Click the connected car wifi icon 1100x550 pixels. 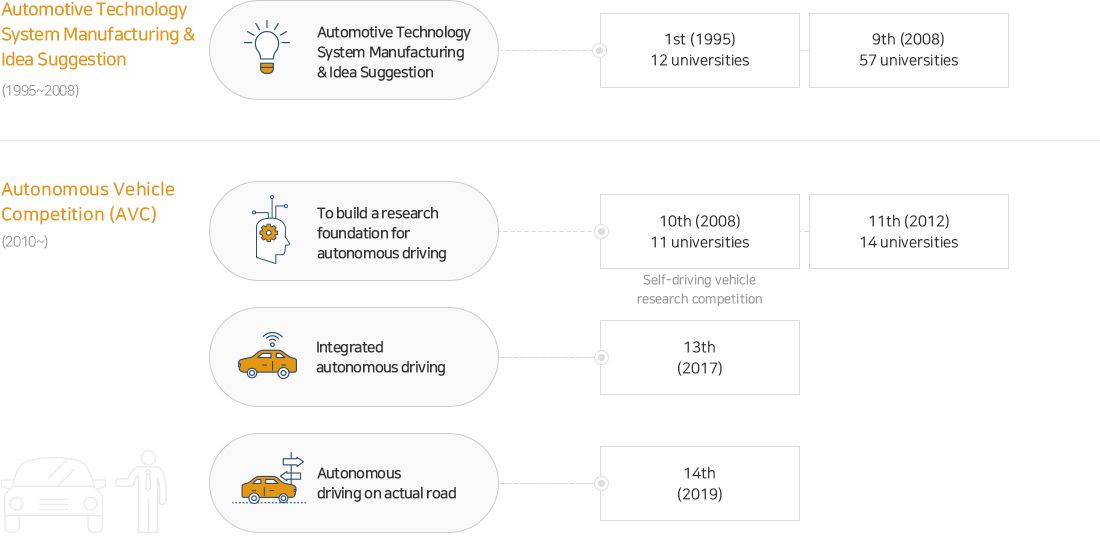coord(267,356)
